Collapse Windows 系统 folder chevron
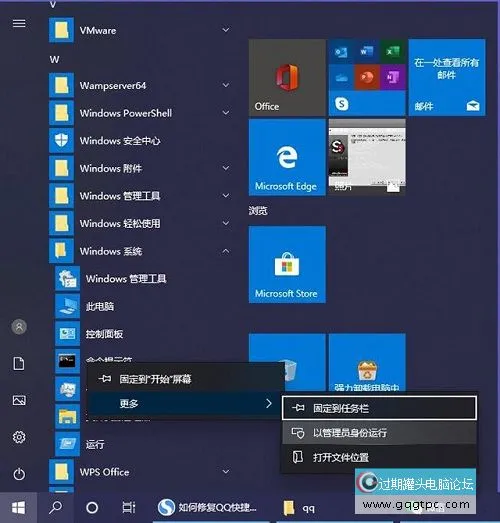This screenshot has height=523, width=500. point(226,250)
